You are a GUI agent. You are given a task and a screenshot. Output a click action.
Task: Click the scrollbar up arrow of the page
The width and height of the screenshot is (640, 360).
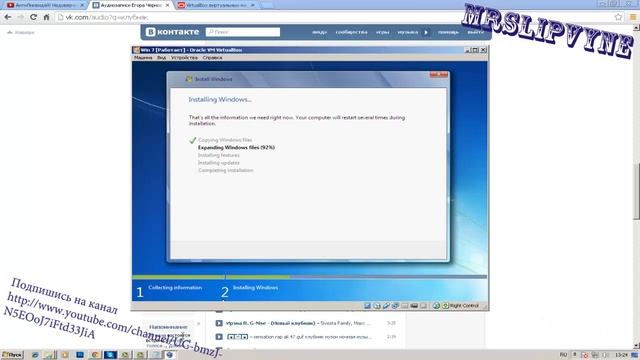[636, 27]
